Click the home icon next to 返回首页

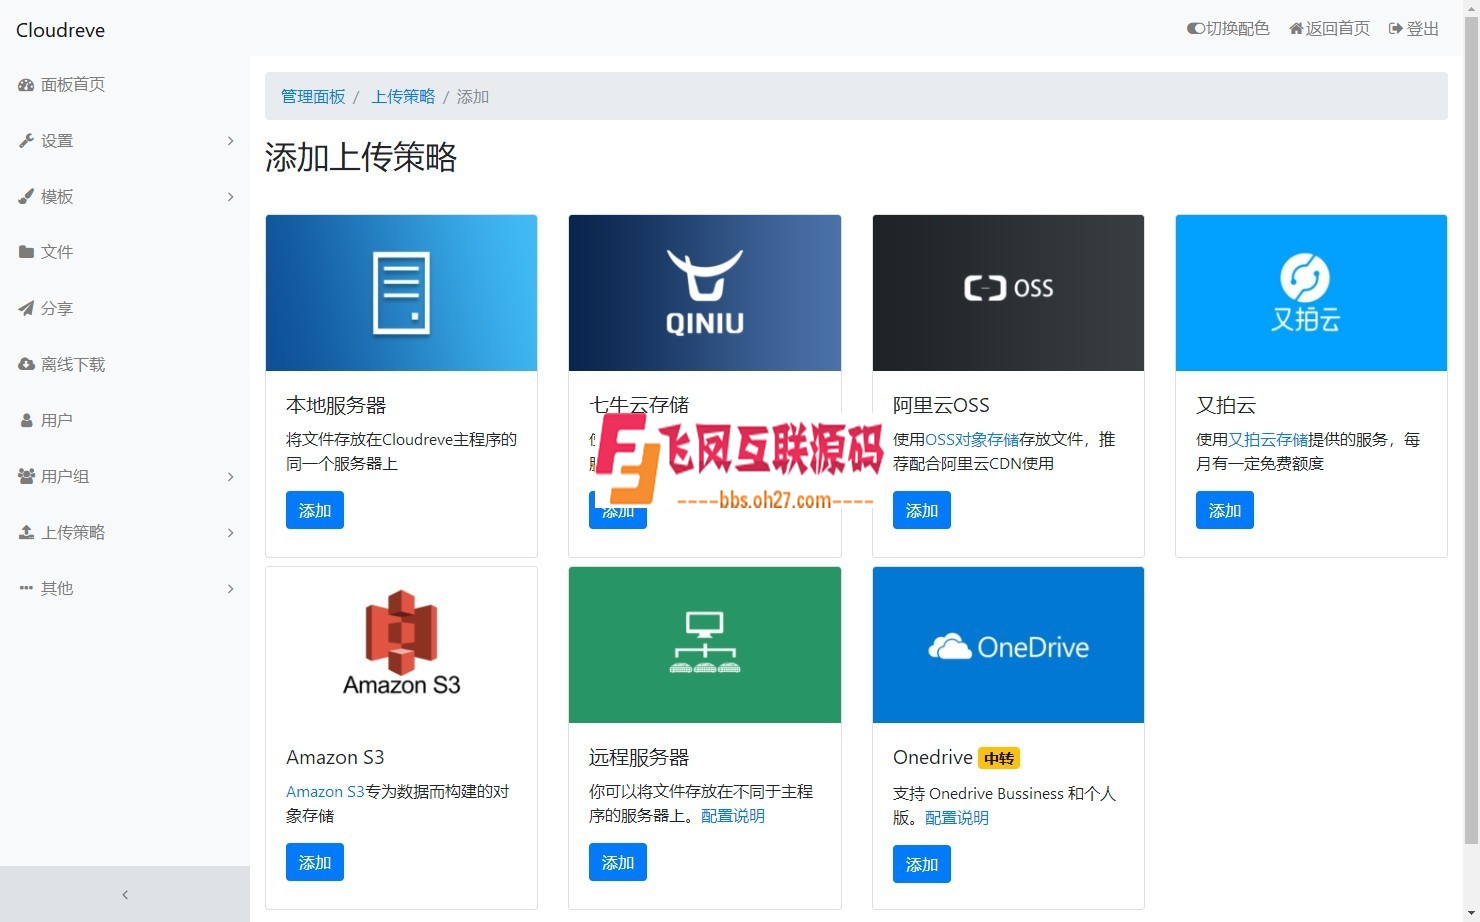[x=1296, y=29]
